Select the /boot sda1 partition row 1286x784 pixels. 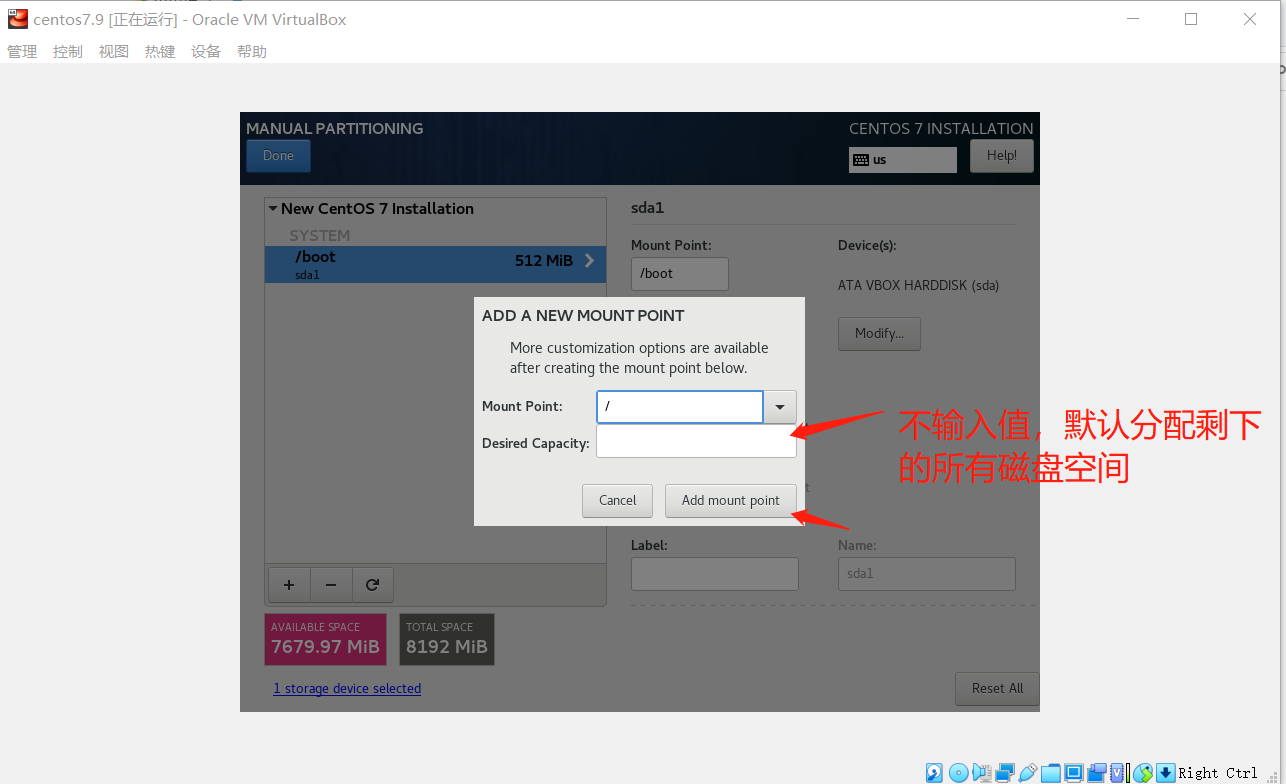coord(435,265)
